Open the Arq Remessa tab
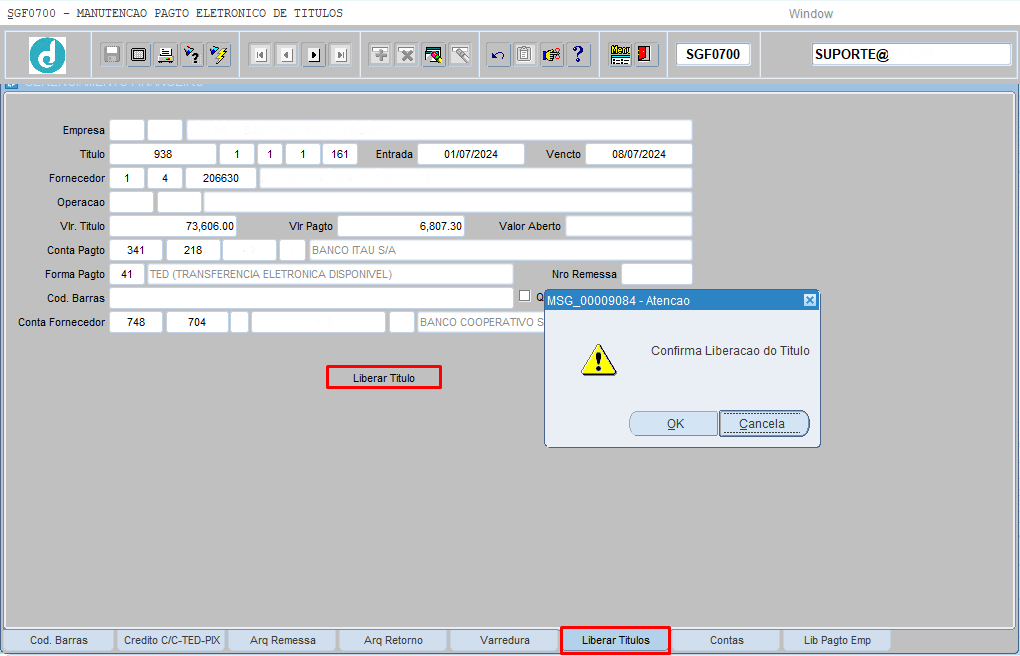 pos(283,640)
